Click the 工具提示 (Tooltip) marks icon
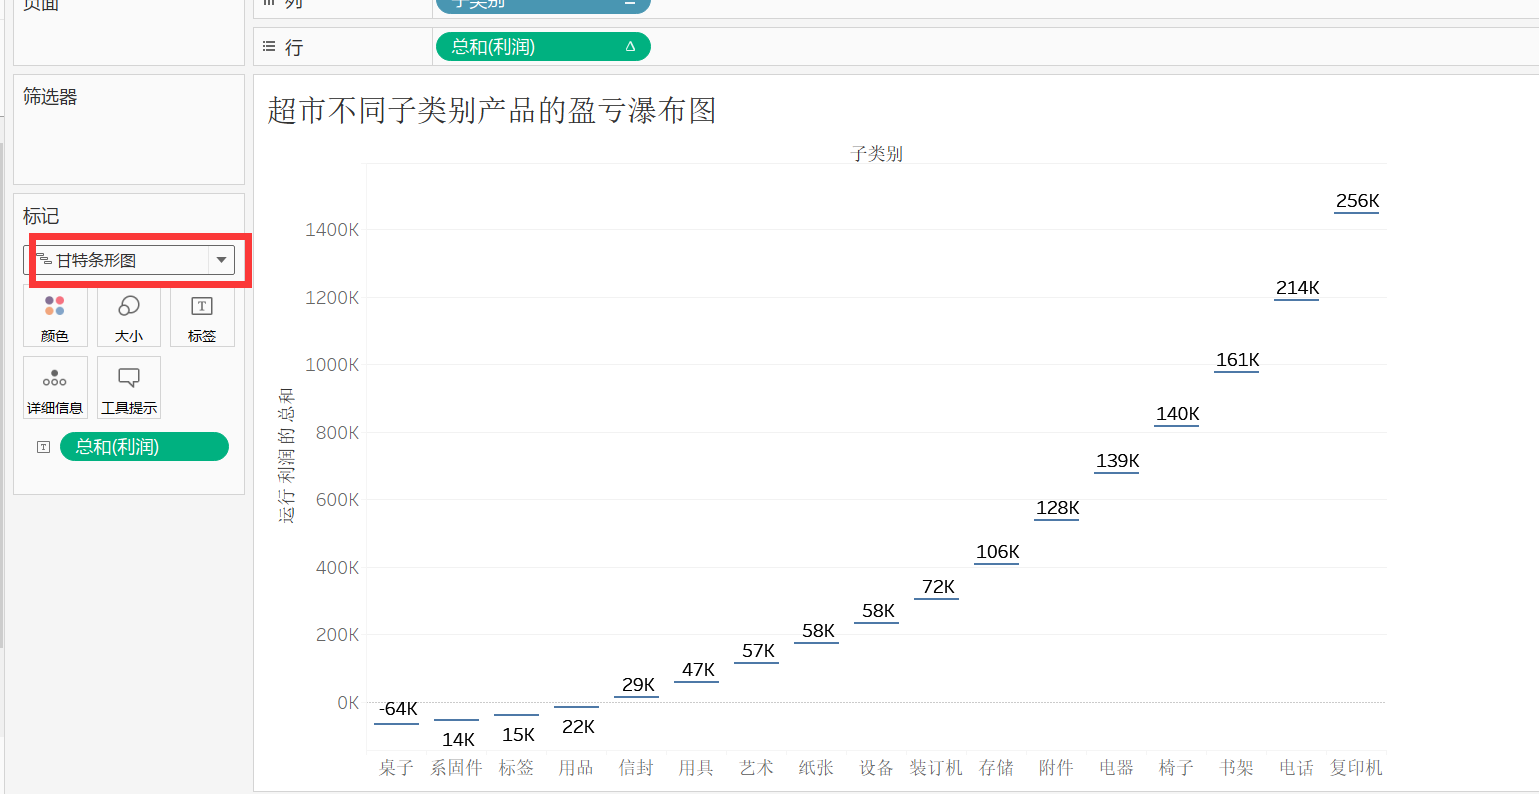The height and width of the screenshot is (794, 1539). pos(128,387)
